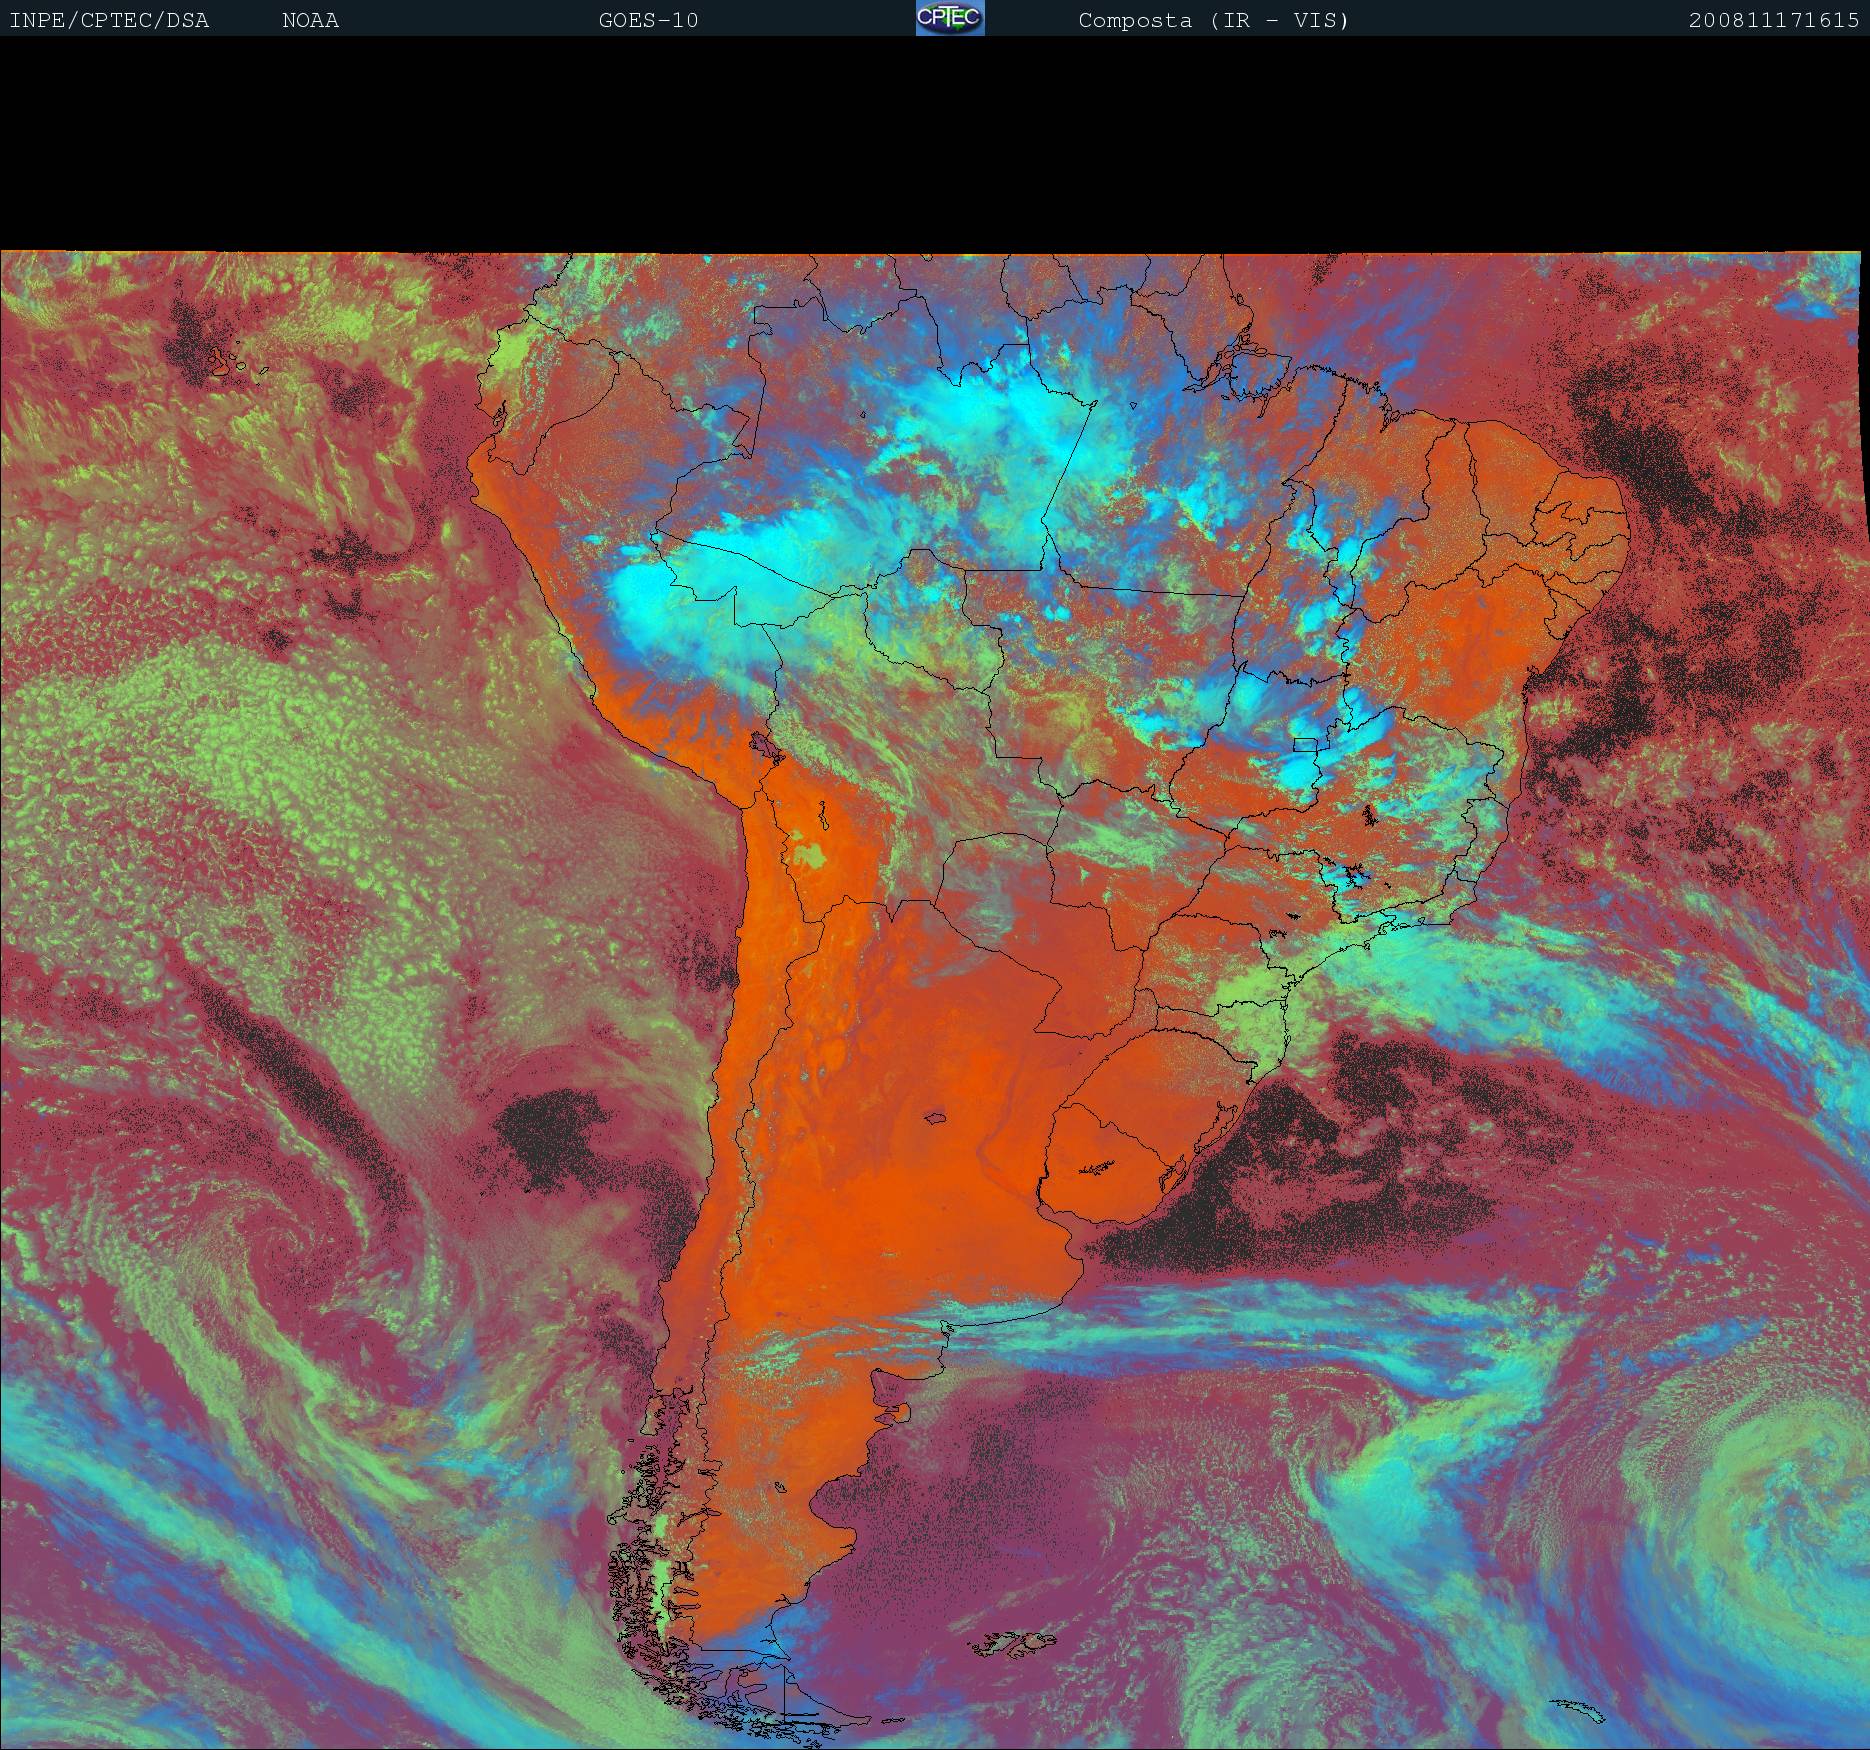Click the small square Federal District outline in Brazil
The image size is (1870, 1750).
coord(1305,745)
